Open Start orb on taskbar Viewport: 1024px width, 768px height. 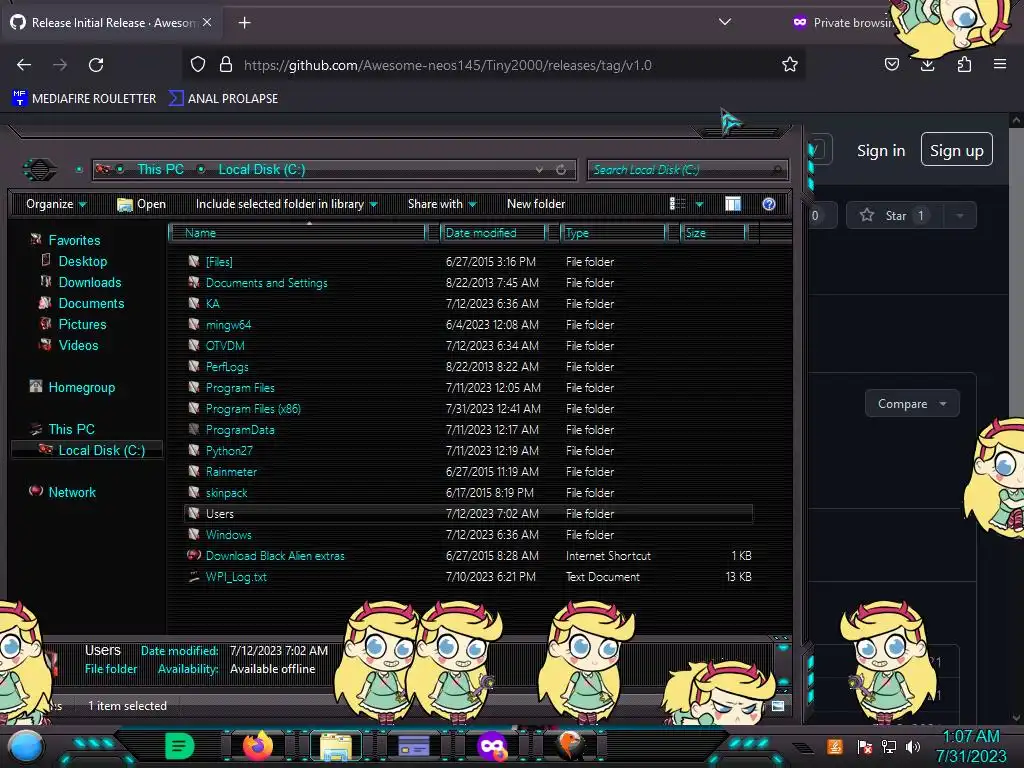pos(26,746)
